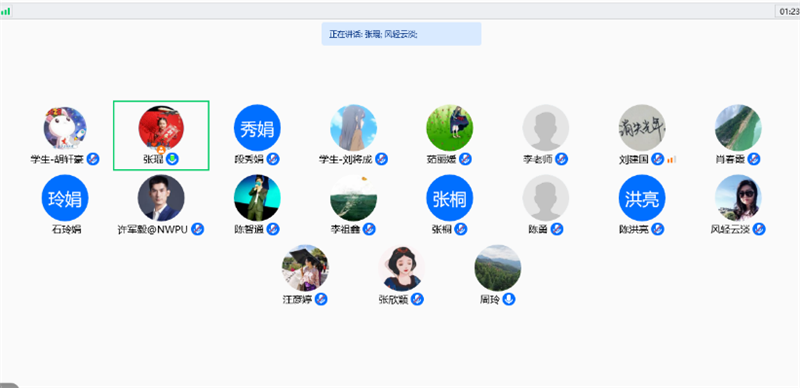
Task: Click the 正在讲话 speaking status banner
Action: tap(401, 34)
